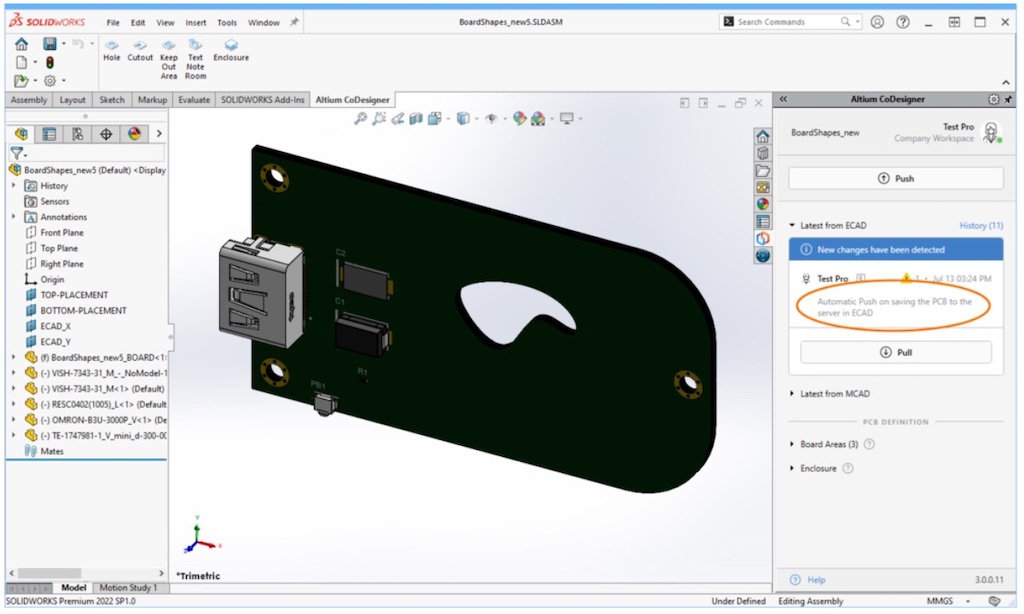The width and height of the screenshot is (1024, 614).
Task: Show more manager tabs arrow
Action: click(x=159, y=134)
